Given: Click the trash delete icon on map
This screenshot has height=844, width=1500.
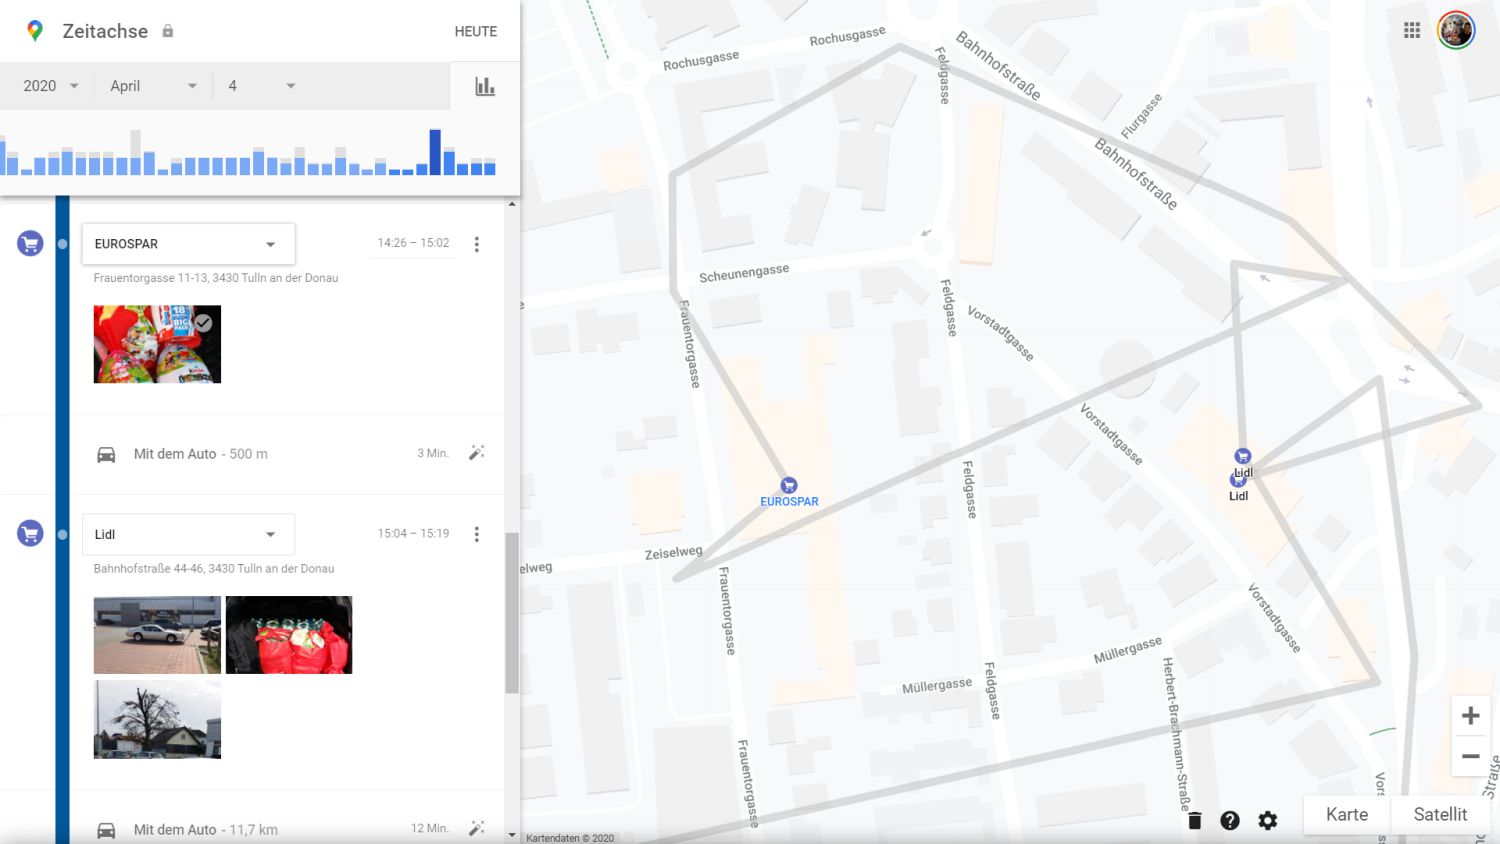Looking at the screenshot, I should tap(1194, 821).
